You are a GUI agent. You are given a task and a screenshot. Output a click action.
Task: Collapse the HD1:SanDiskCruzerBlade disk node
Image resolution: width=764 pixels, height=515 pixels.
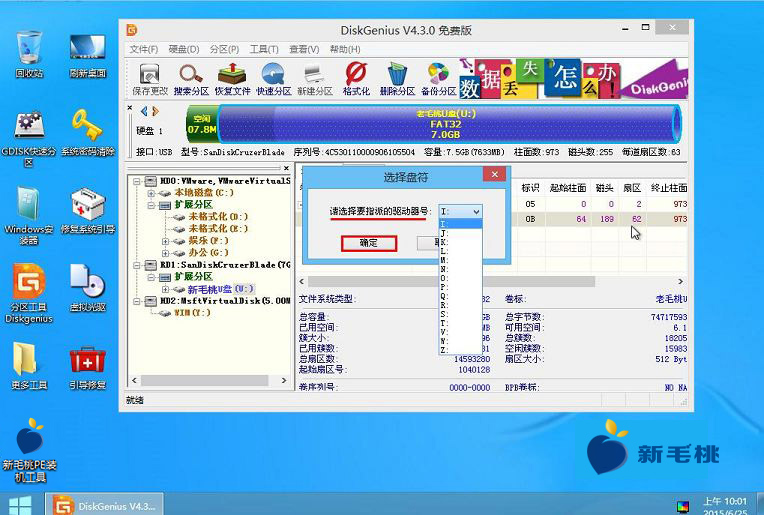(137, 265)
